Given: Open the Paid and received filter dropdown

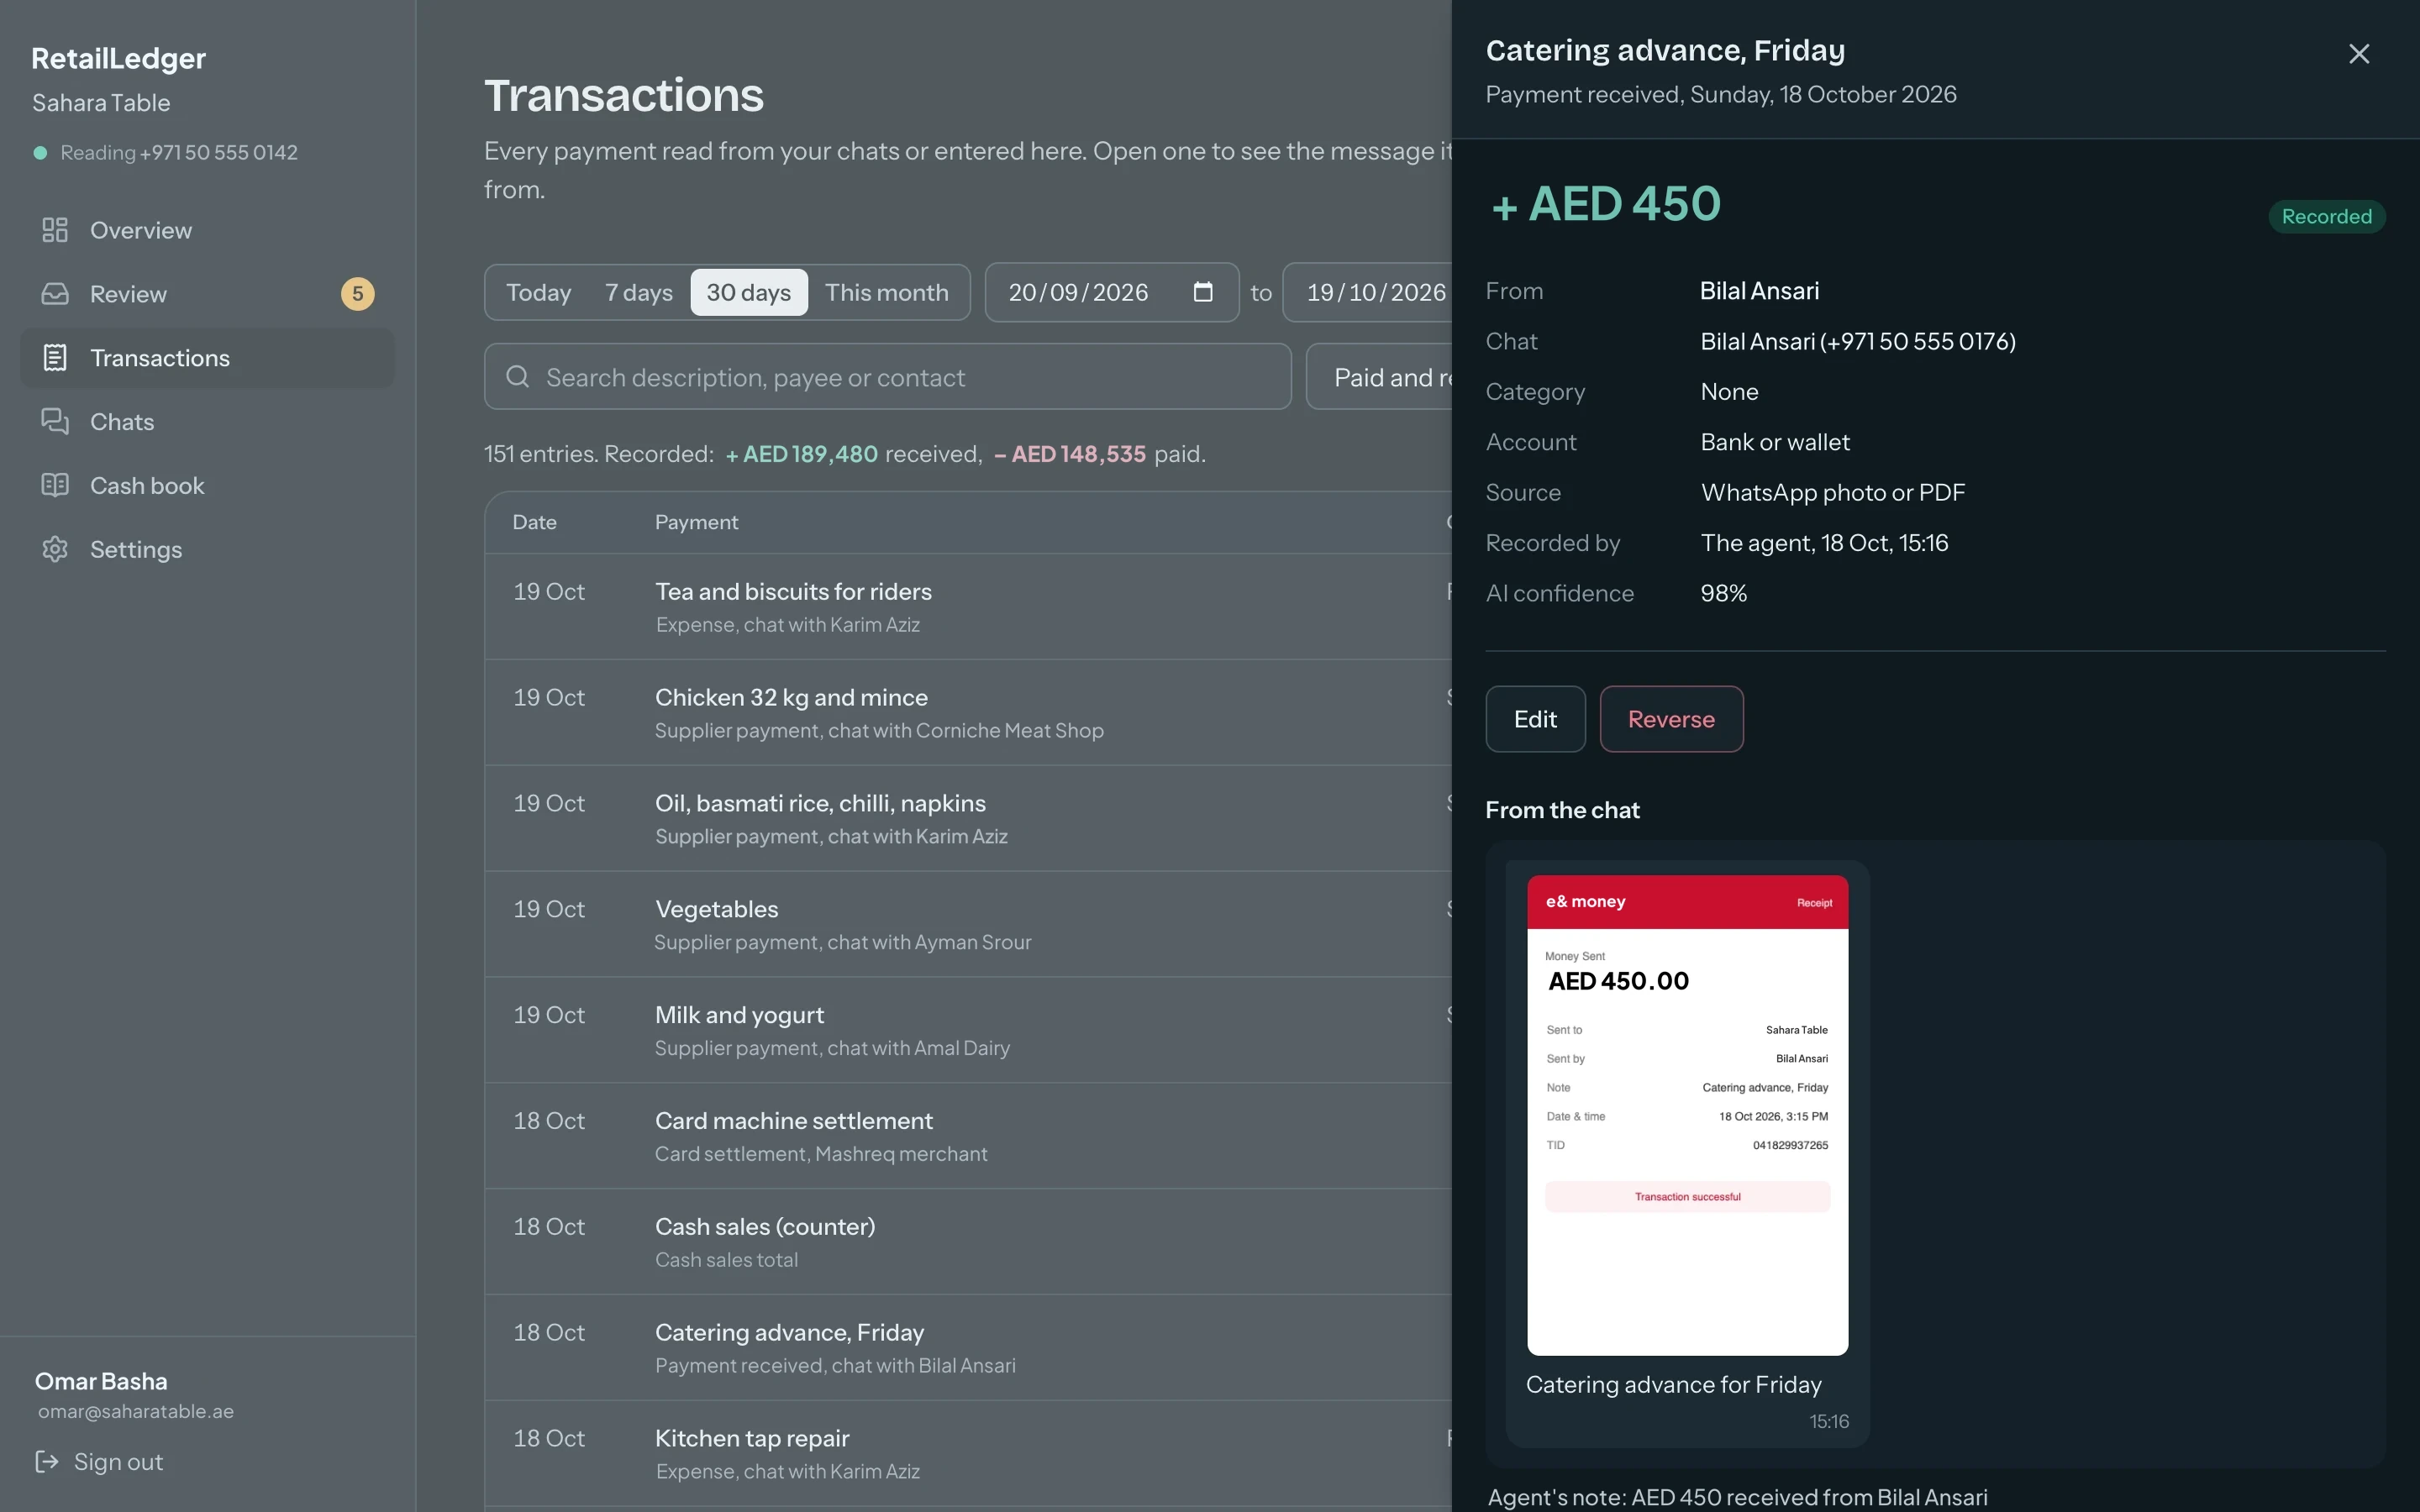Looking at the screenshot, I should tap(1380, 377).
